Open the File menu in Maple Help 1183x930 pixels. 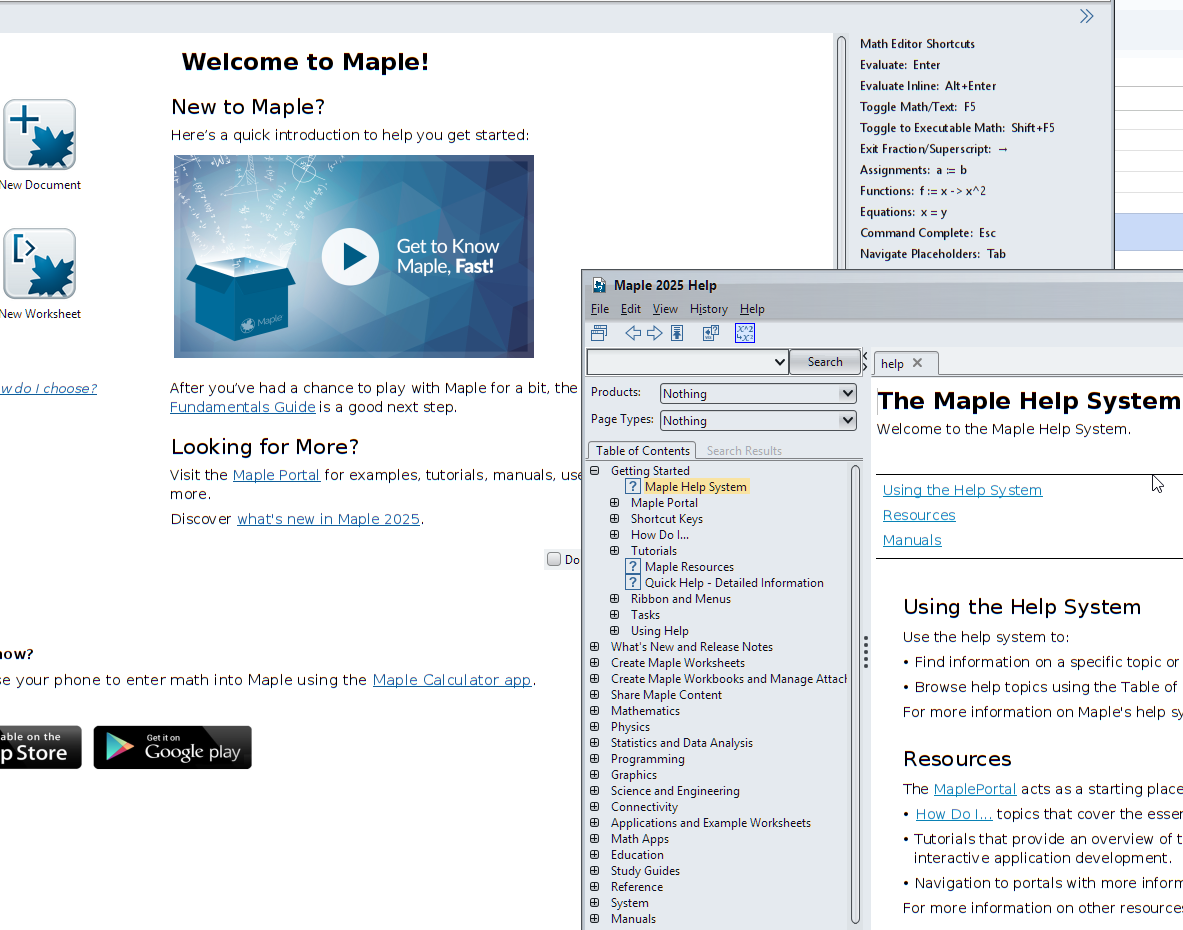click(600, 308)
